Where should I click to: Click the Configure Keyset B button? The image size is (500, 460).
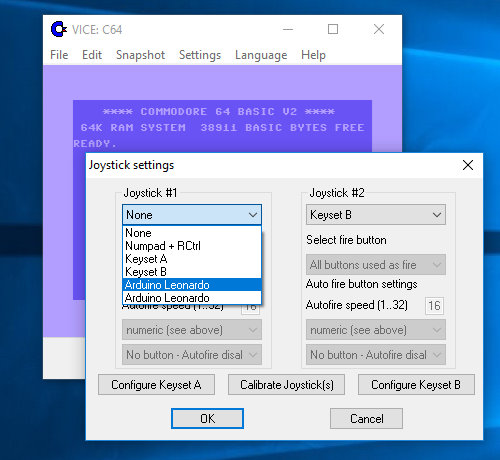click(416, 385)
